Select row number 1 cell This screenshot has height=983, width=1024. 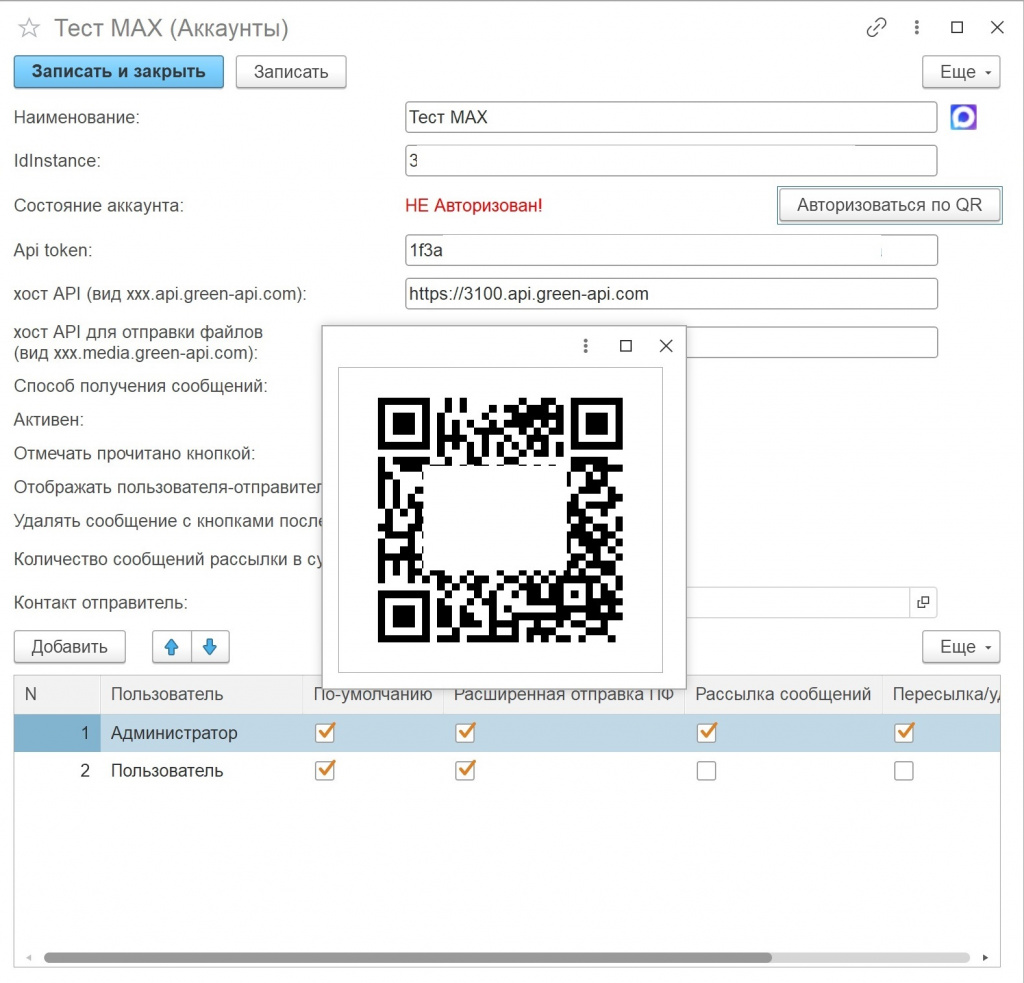click(x=57, y=733)
